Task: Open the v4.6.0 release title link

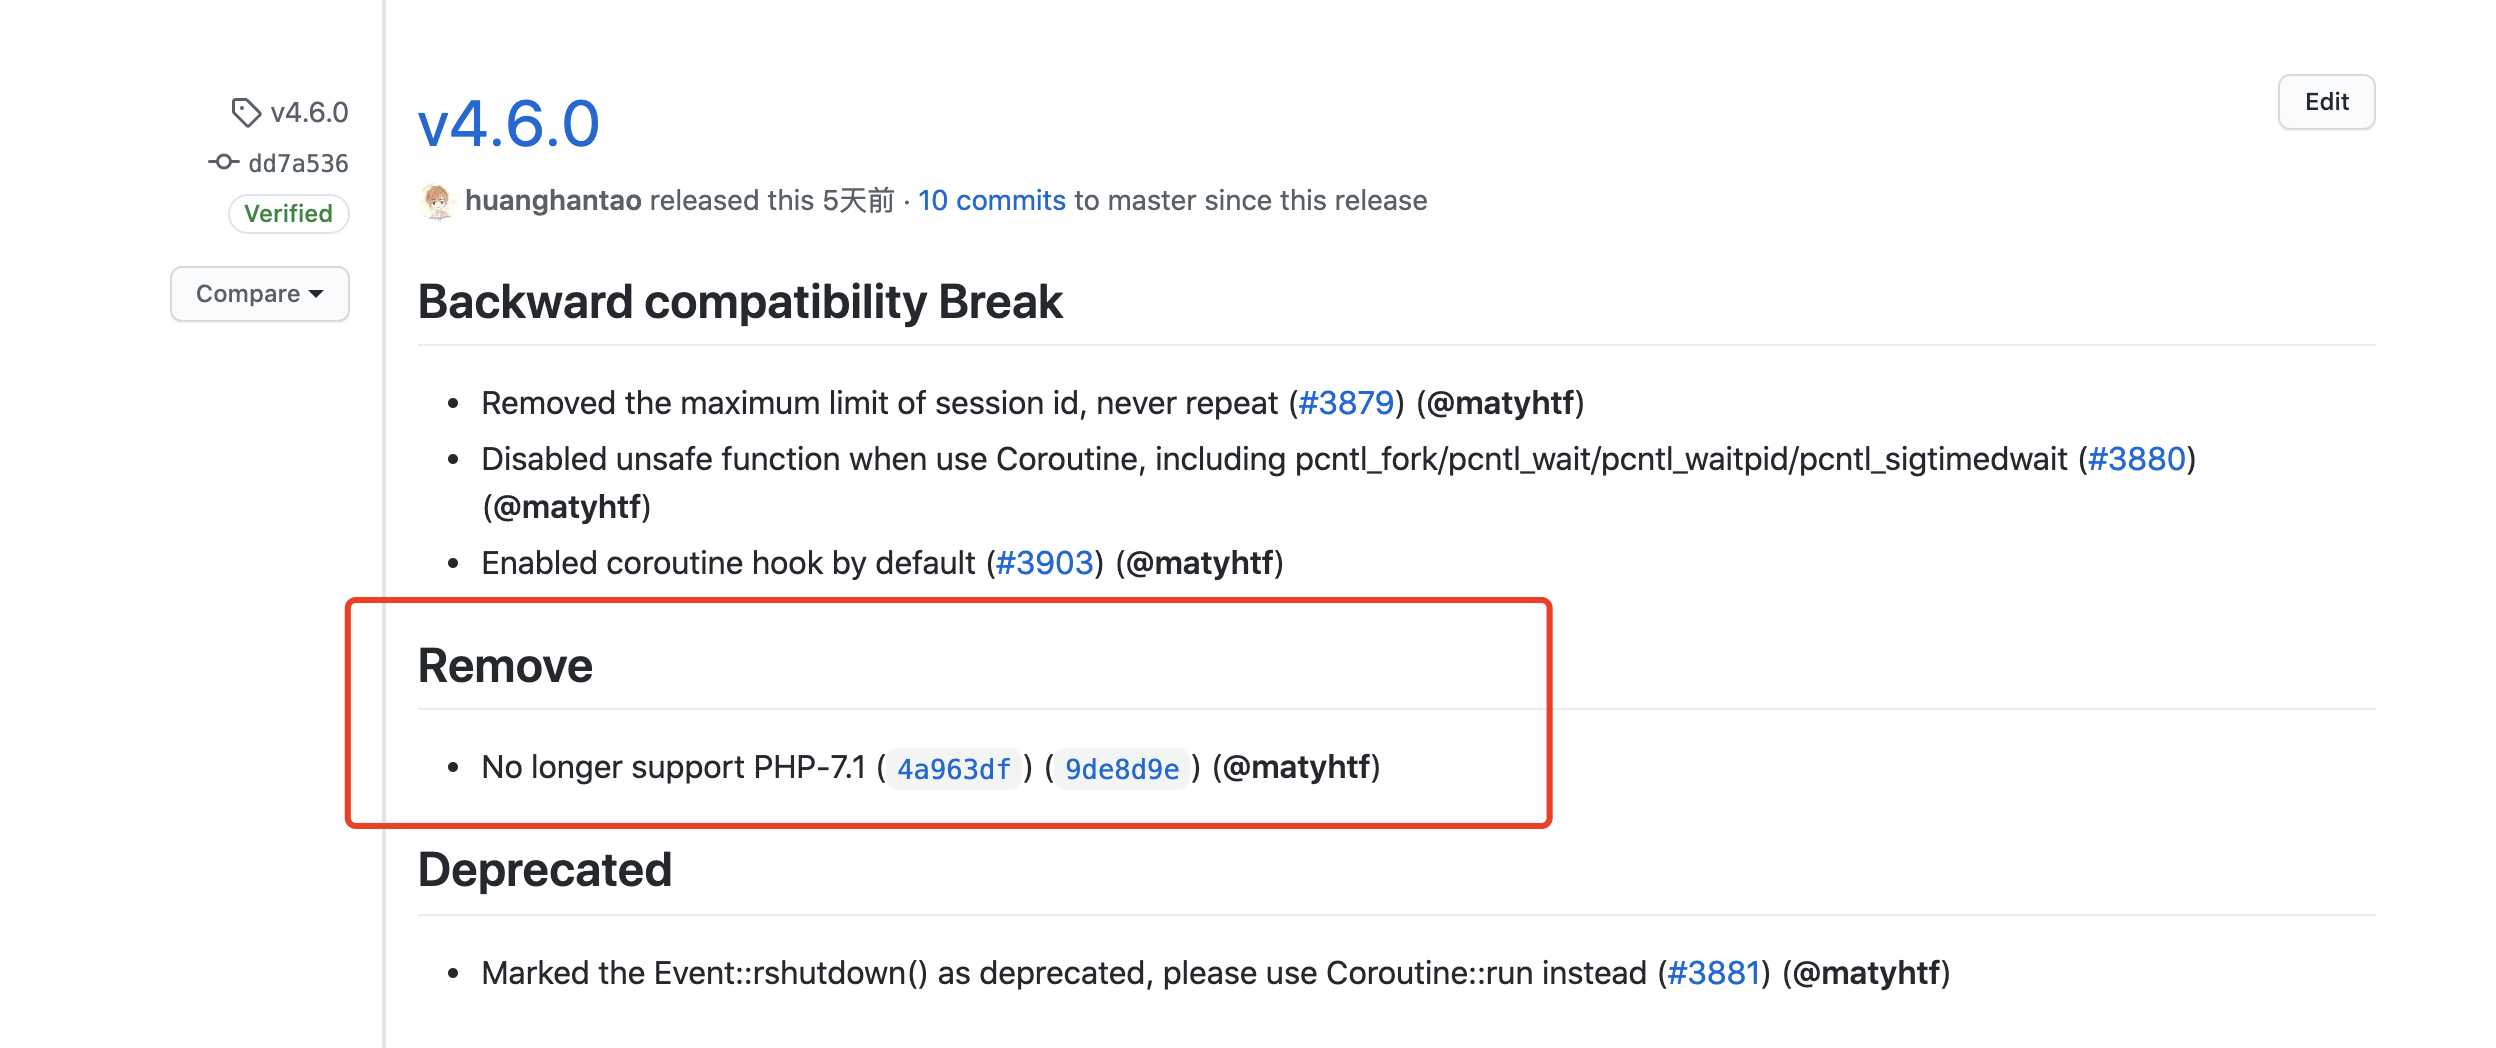Action: (506, 123)
